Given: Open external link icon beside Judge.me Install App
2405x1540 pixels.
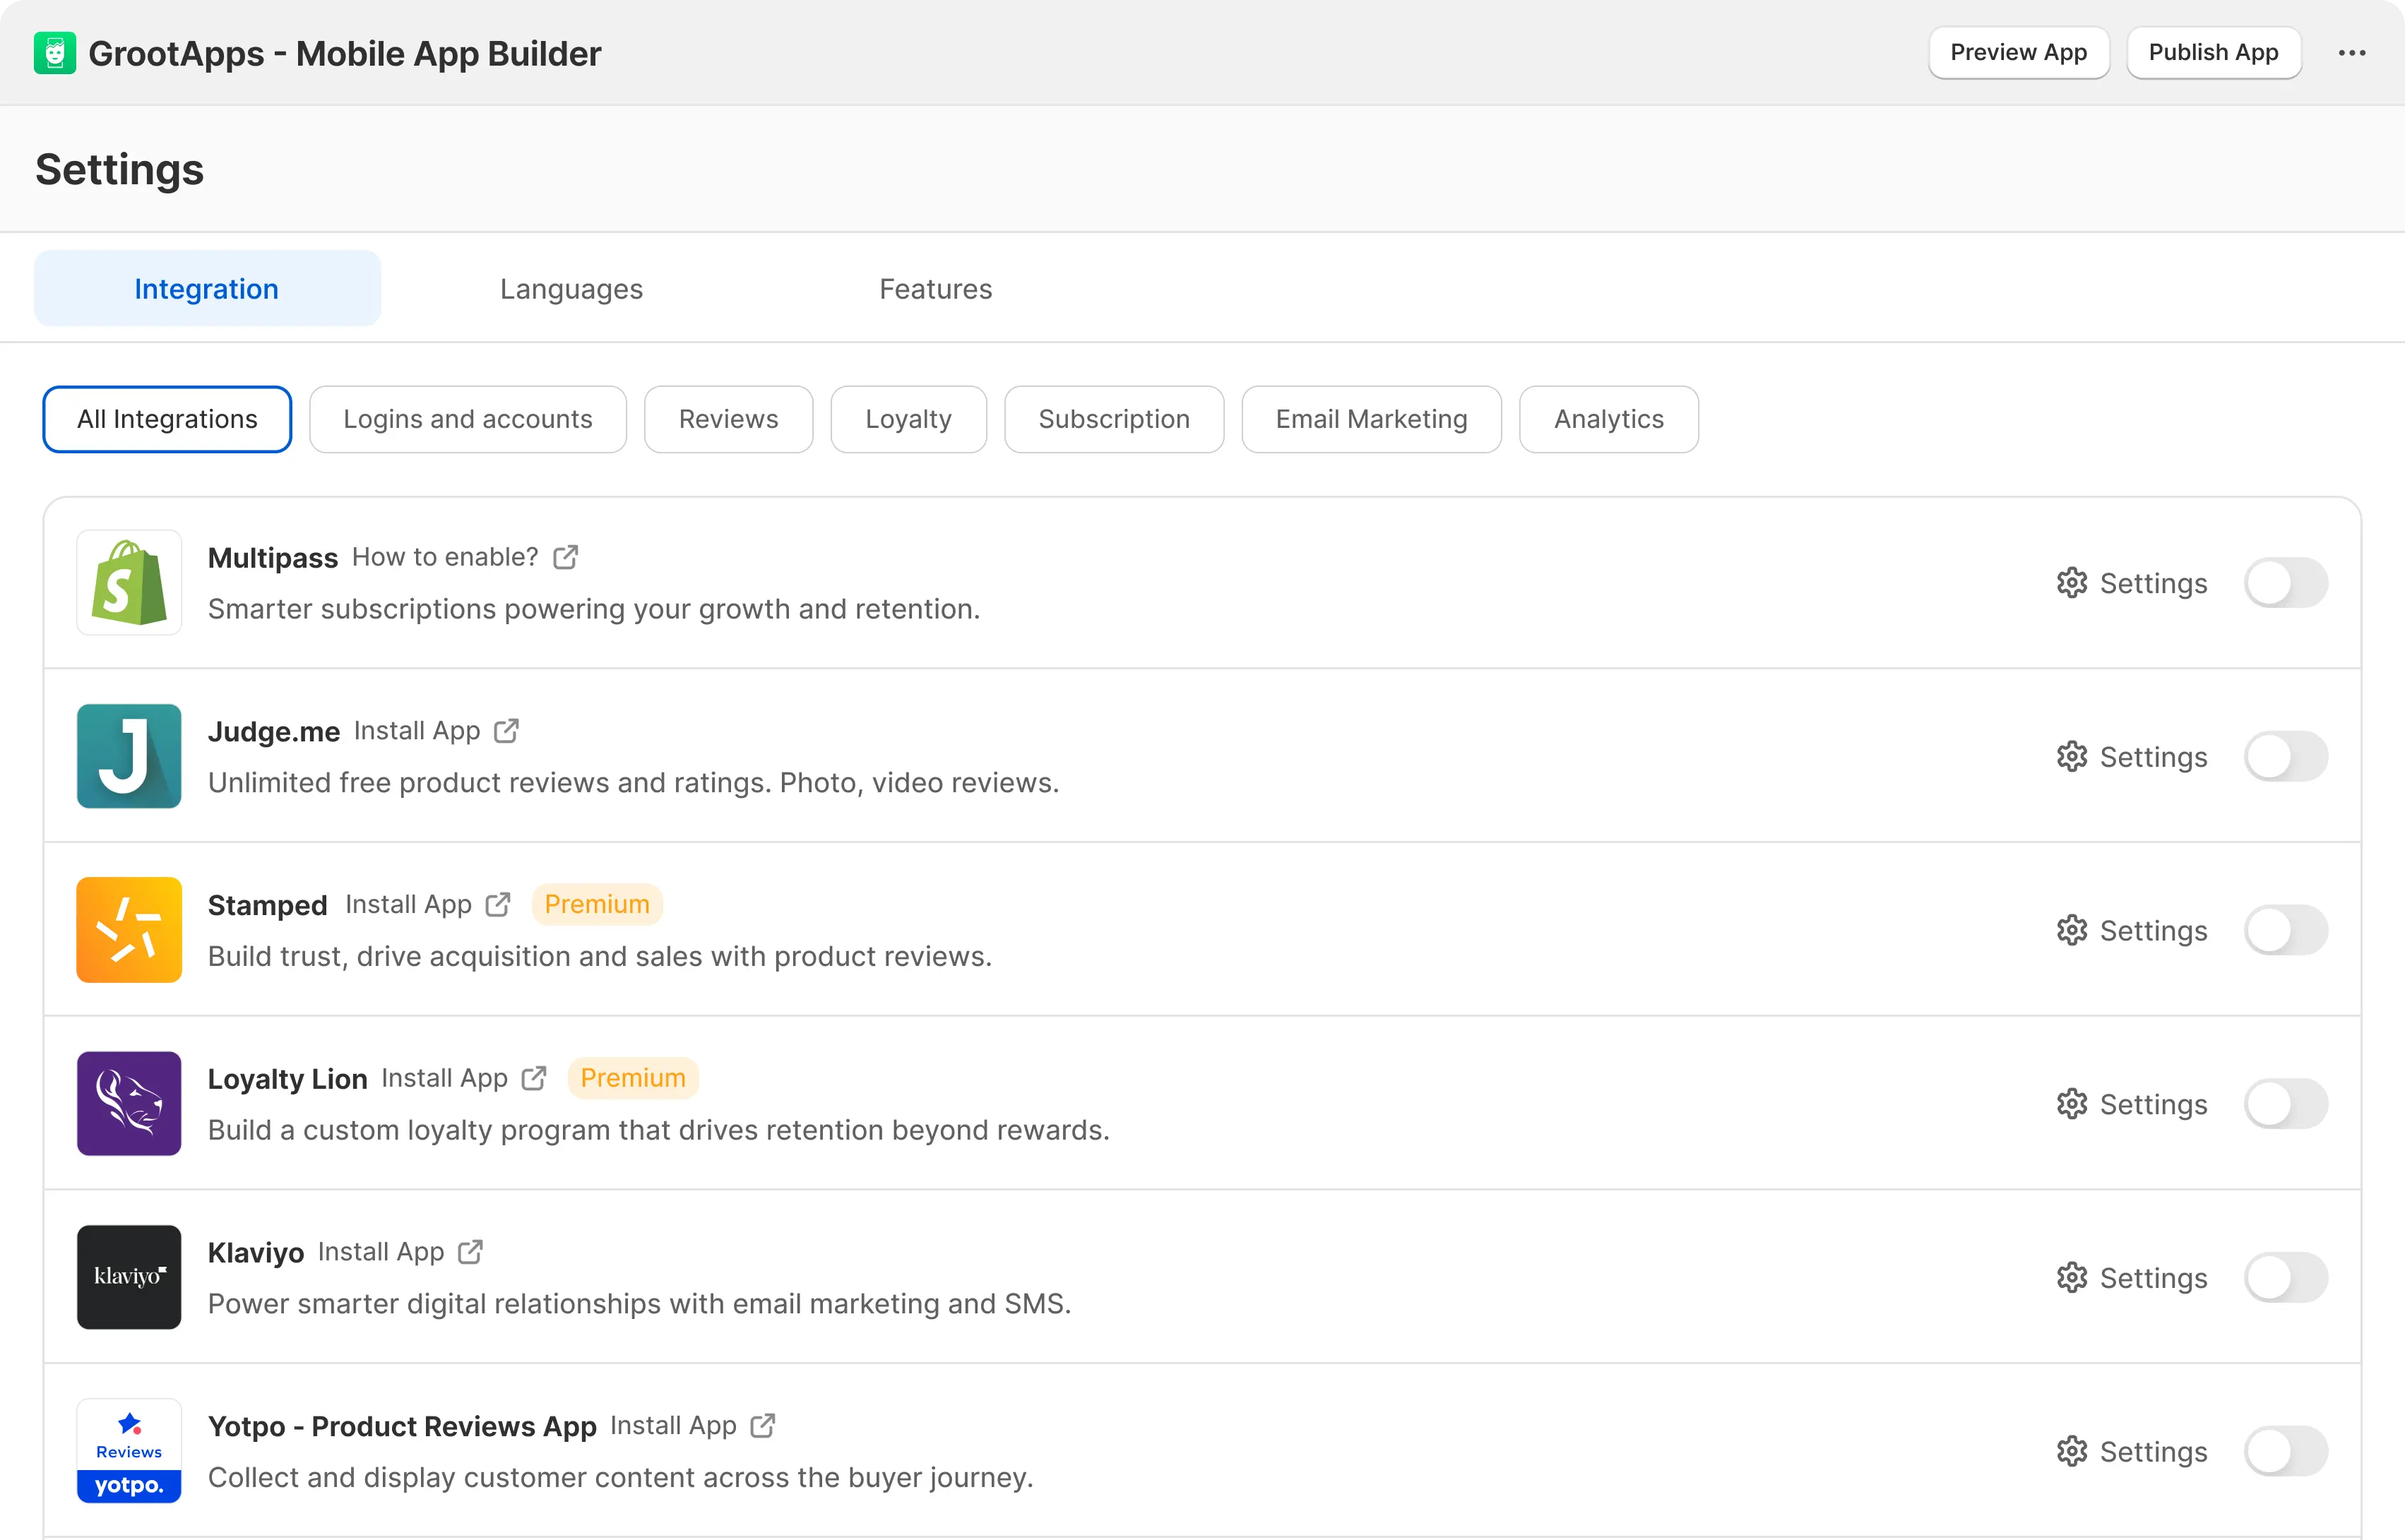Looking at the screenshot, I should pyautogui.click(x=507, y=731).
